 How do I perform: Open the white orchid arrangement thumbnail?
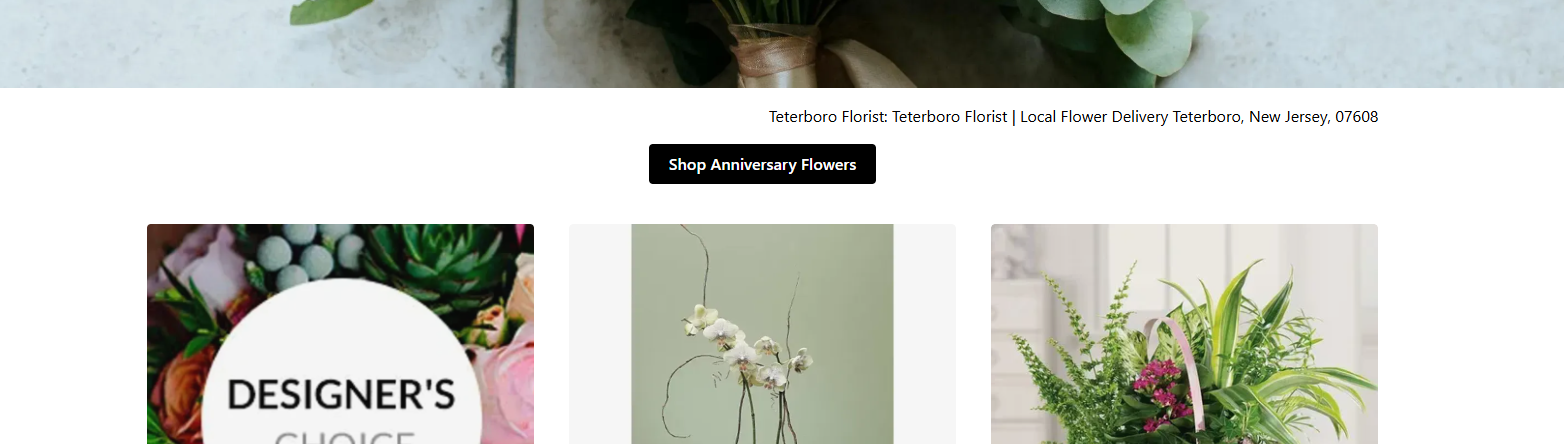[x=762, y=334]
